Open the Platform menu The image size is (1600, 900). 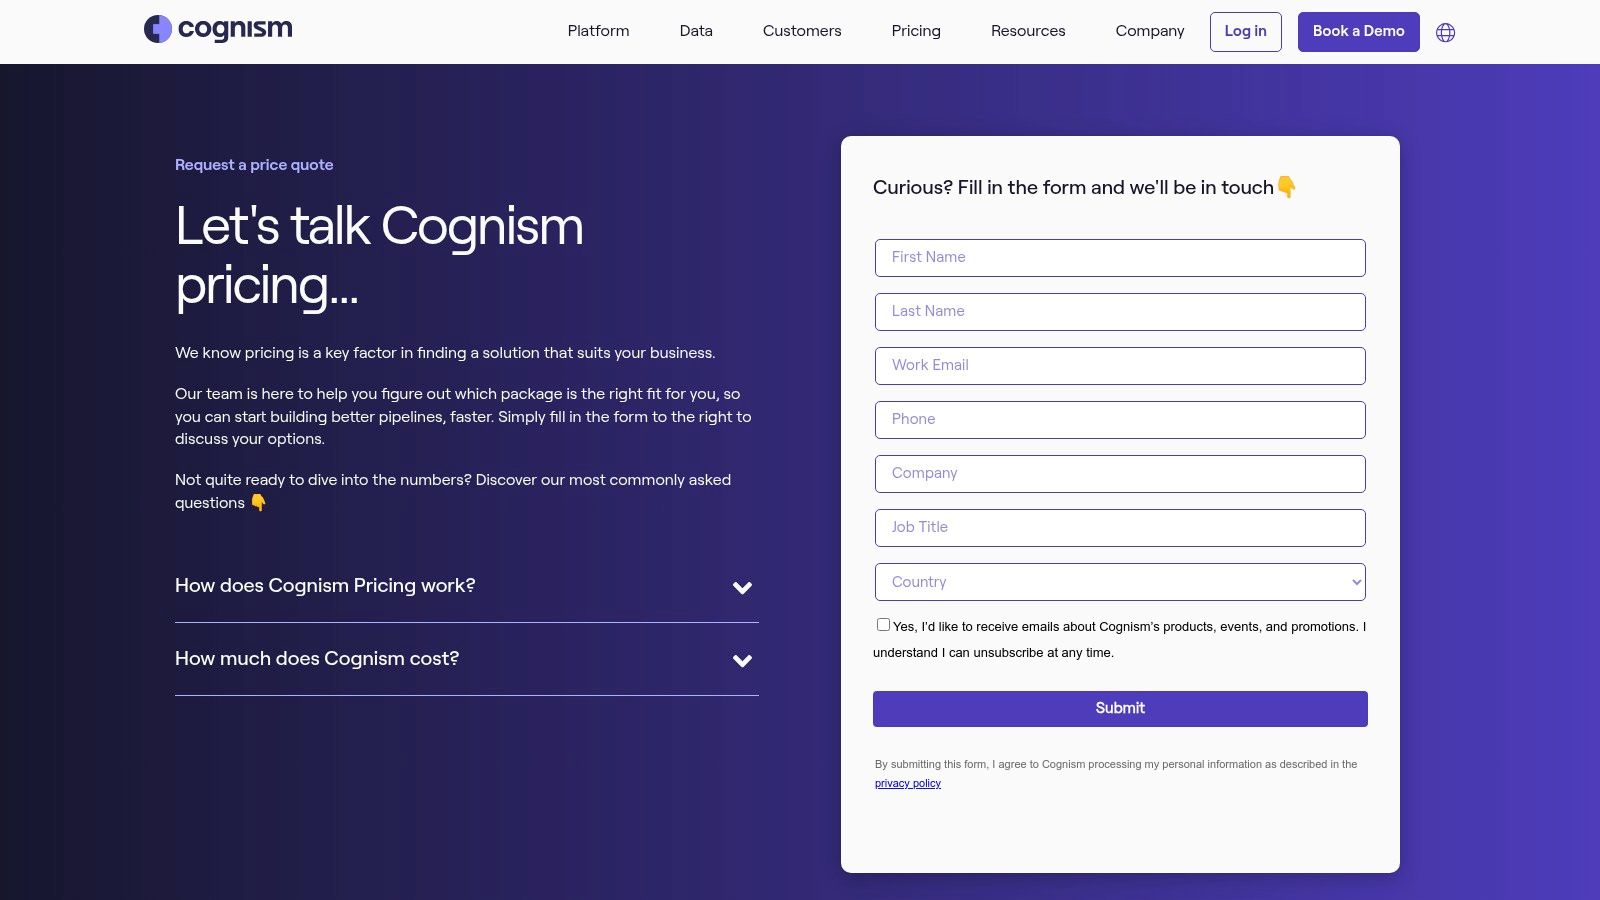[597, 31]
